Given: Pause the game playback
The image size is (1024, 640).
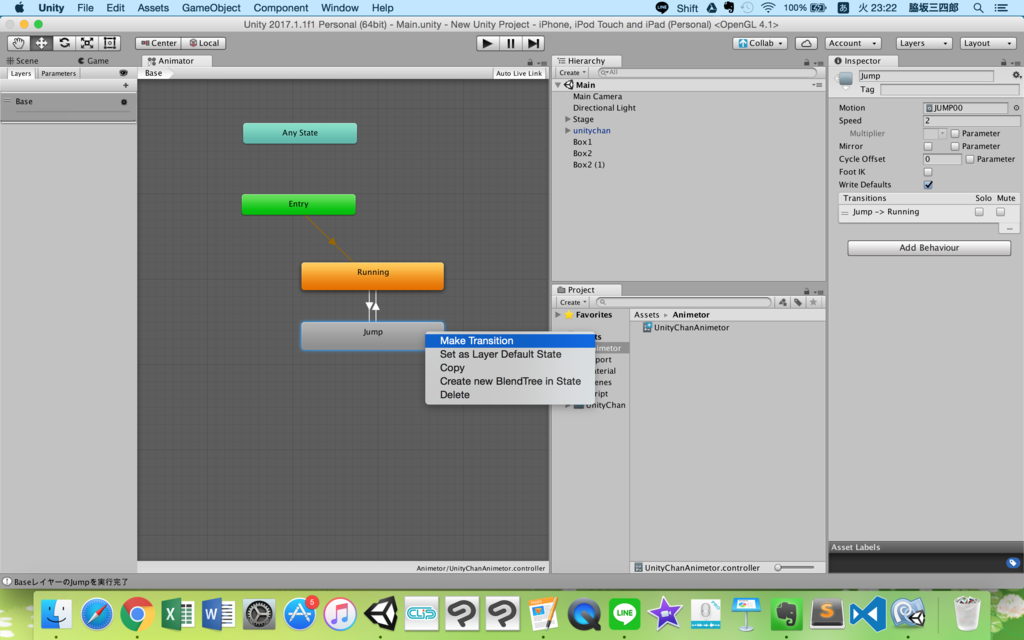Looking at the screenshot, I should click(510, 43).
